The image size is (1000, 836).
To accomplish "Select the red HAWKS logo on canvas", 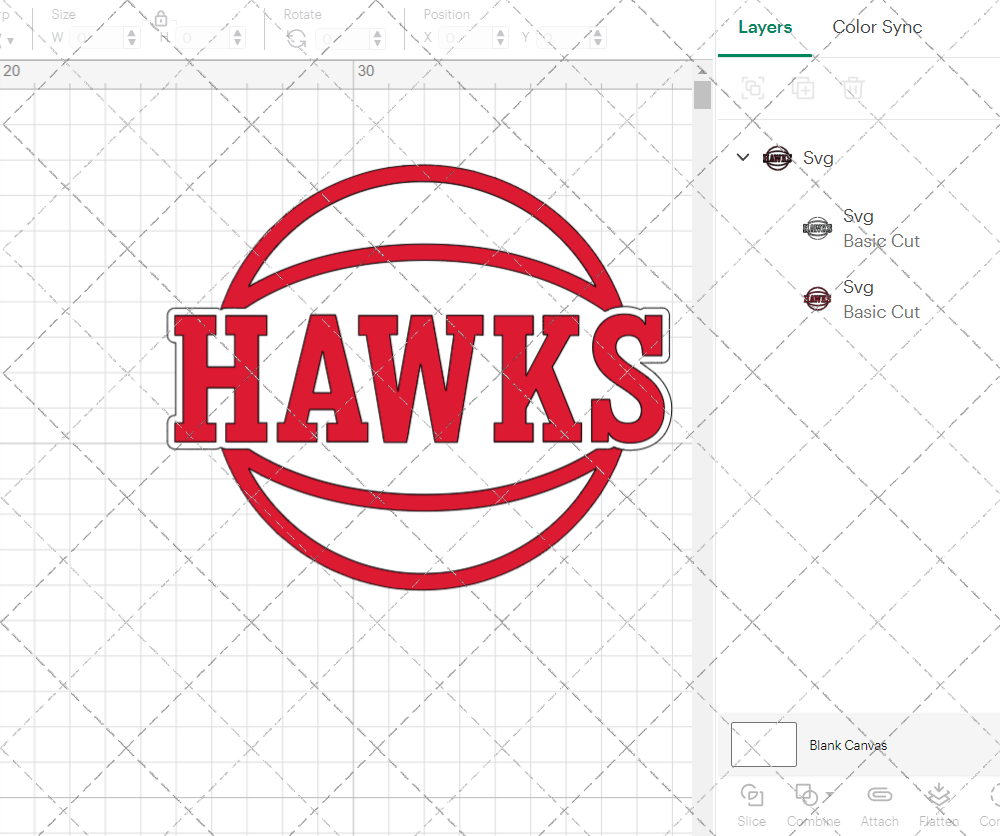I will 419,378.
